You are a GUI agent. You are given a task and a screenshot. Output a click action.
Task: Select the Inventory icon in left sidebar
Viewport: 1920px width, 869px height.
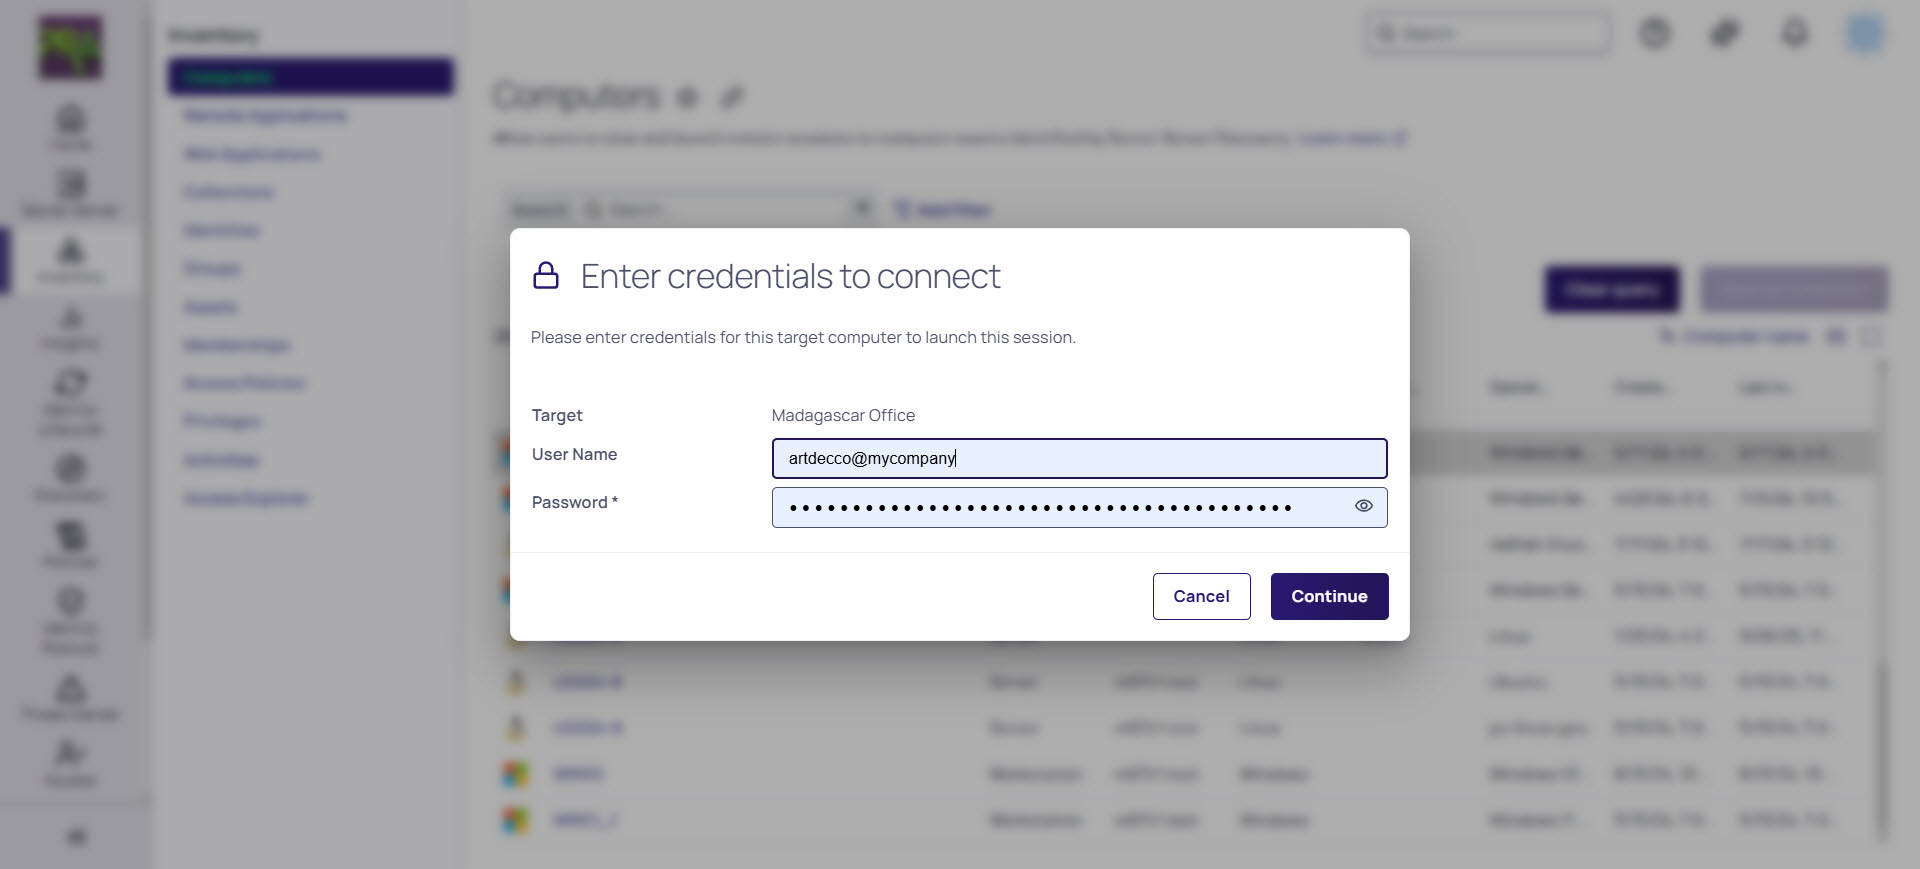point(70,259)
